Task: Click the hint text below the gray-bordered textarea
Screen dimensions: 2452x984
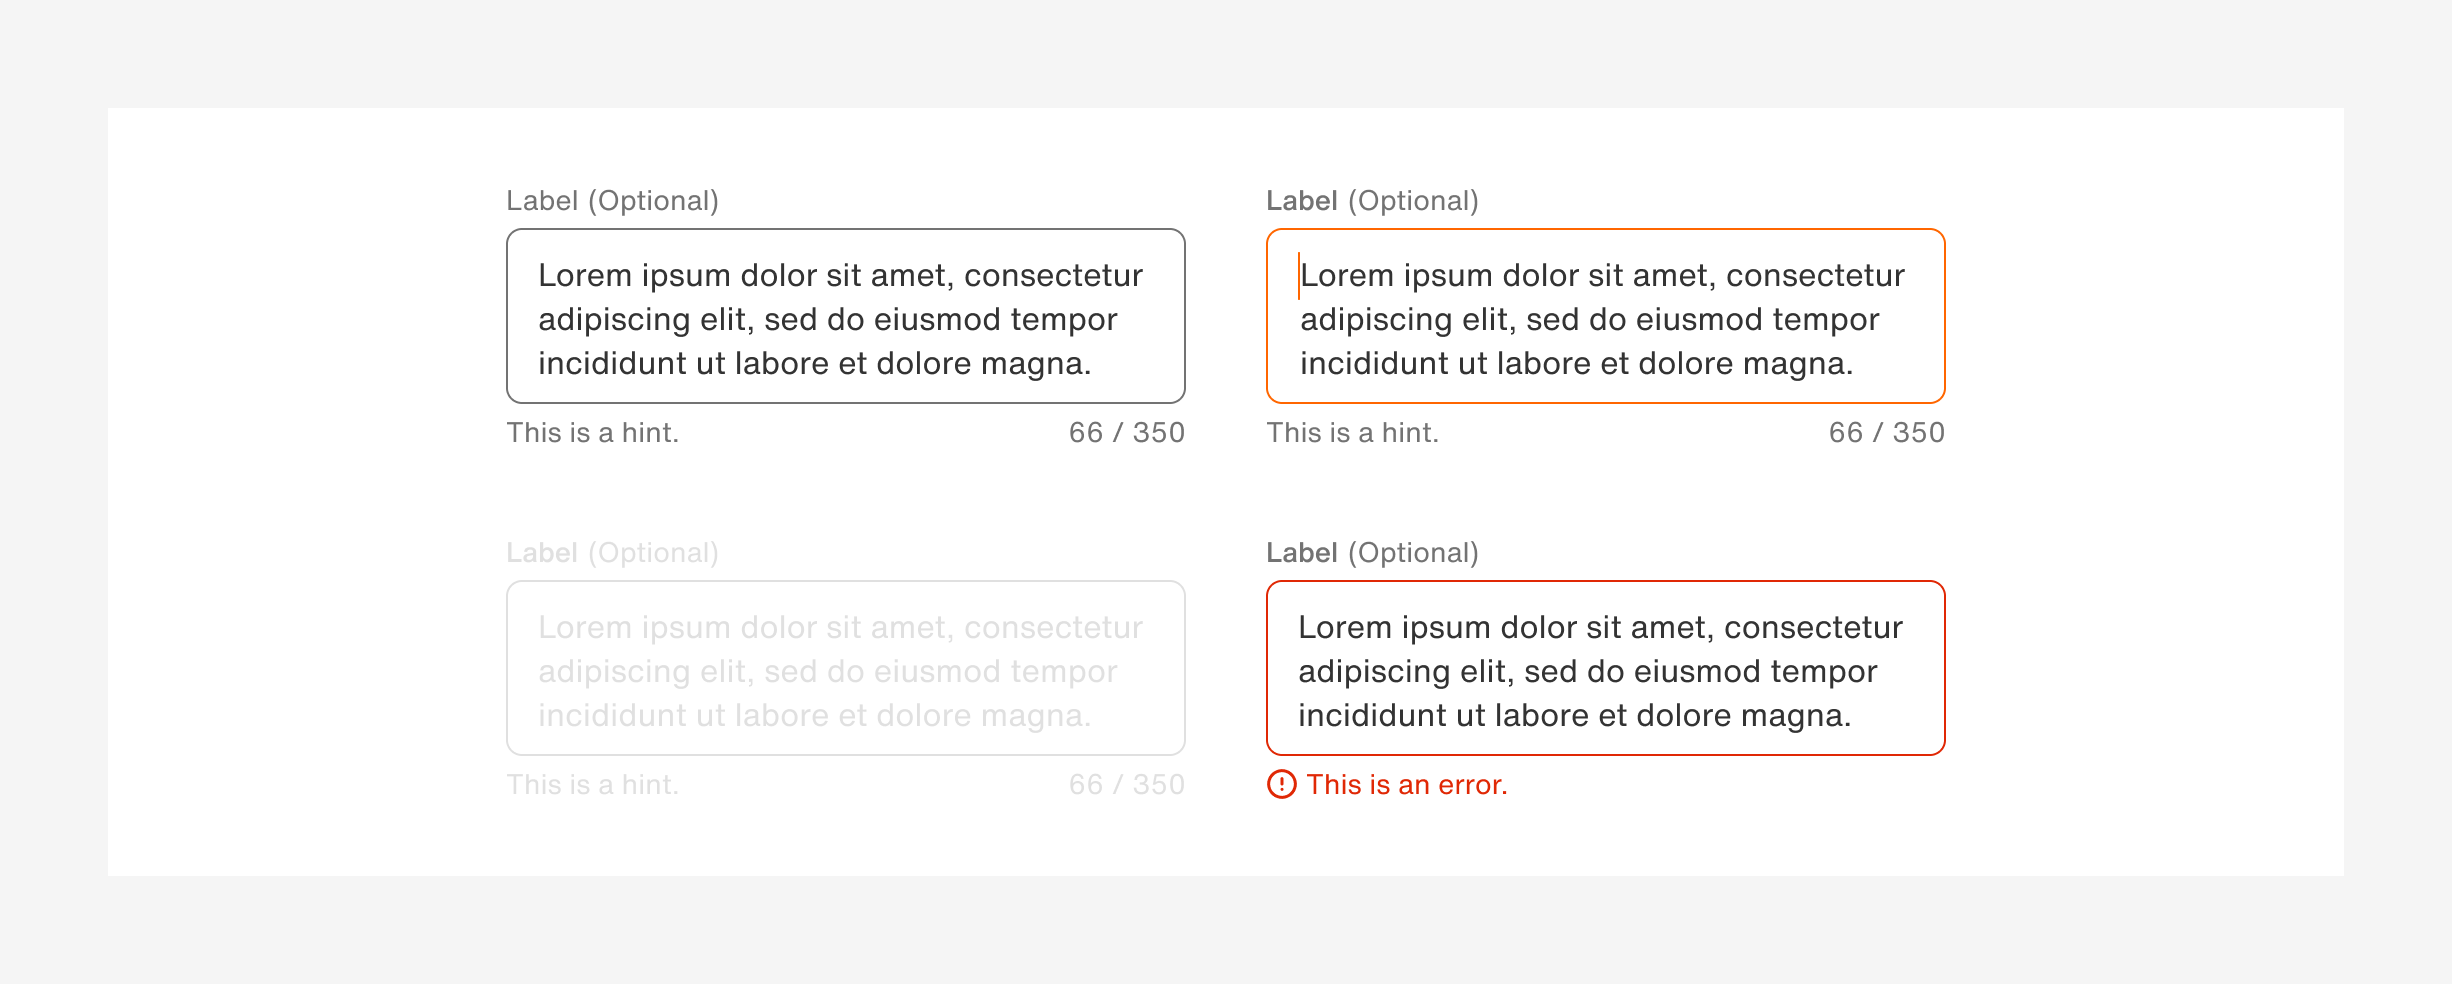Action: tap(592, 433)
